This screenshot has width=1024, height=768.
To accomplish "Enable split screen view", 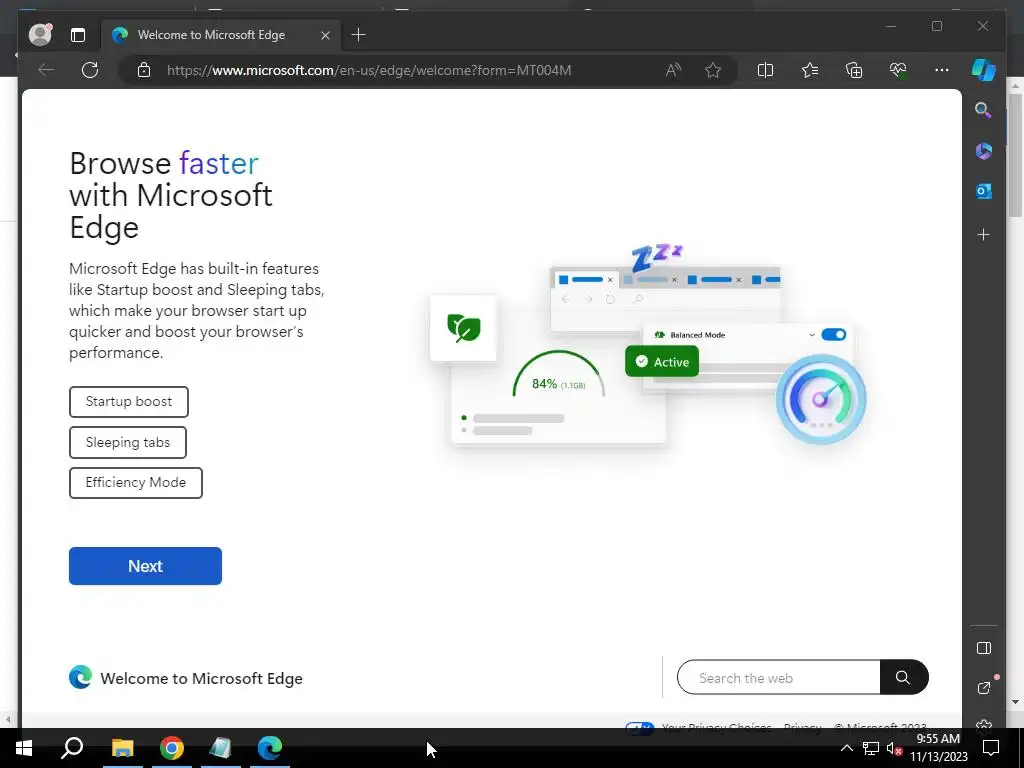I will point(765,70).
